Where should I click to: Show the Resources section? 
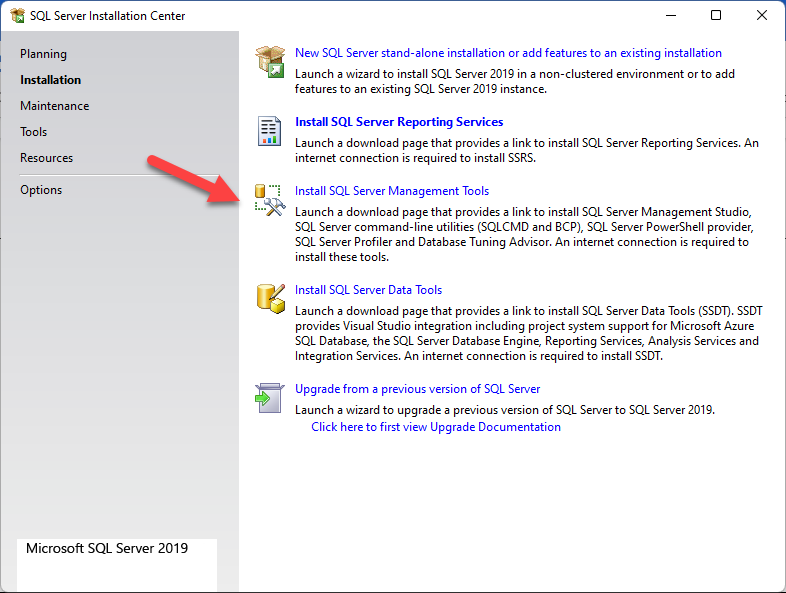(x=46, y=158)
